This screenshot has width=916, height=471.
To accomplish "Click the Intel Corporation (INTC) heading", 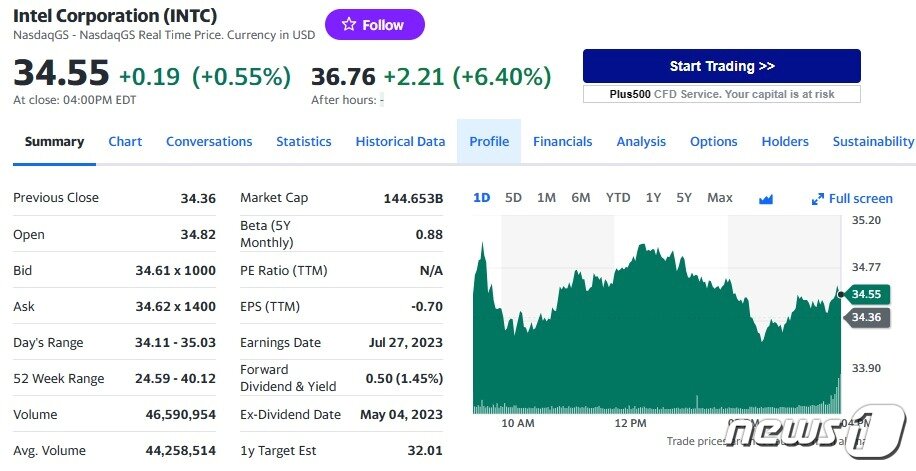I will tap(115, 16).
